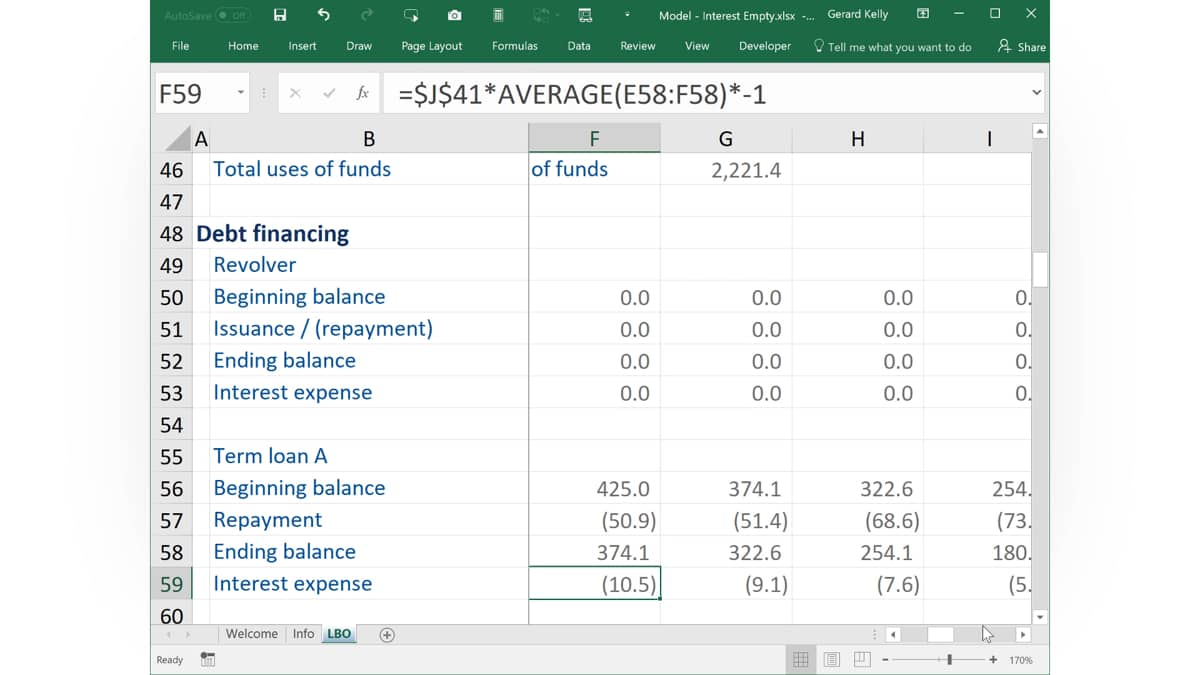The width and height of the screenshot is (1200, 675).
Task: Select the row 48 header
Action: coord(172,234)
